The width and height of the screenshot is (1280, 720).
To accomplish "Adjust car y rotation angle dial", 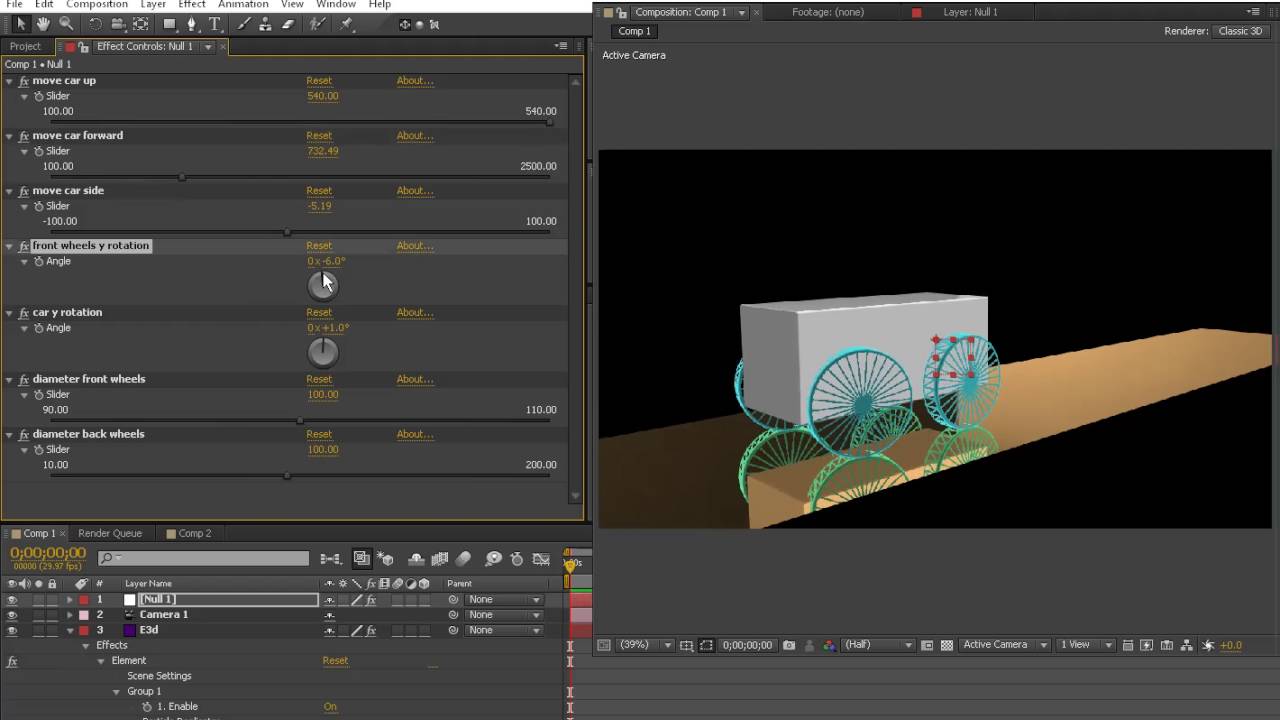I will [322, 352].
